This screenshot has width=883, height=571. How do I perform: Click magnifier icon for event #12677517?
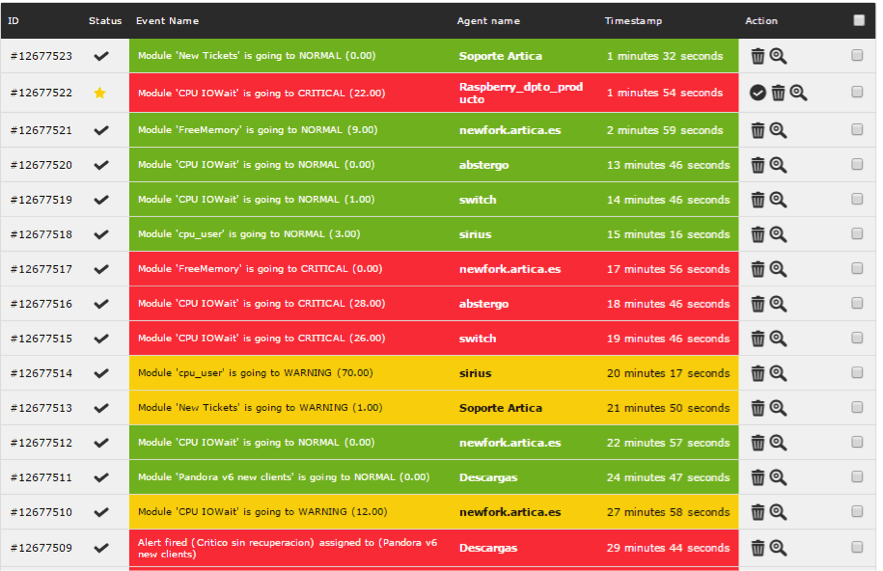click(x=778, y=270)
